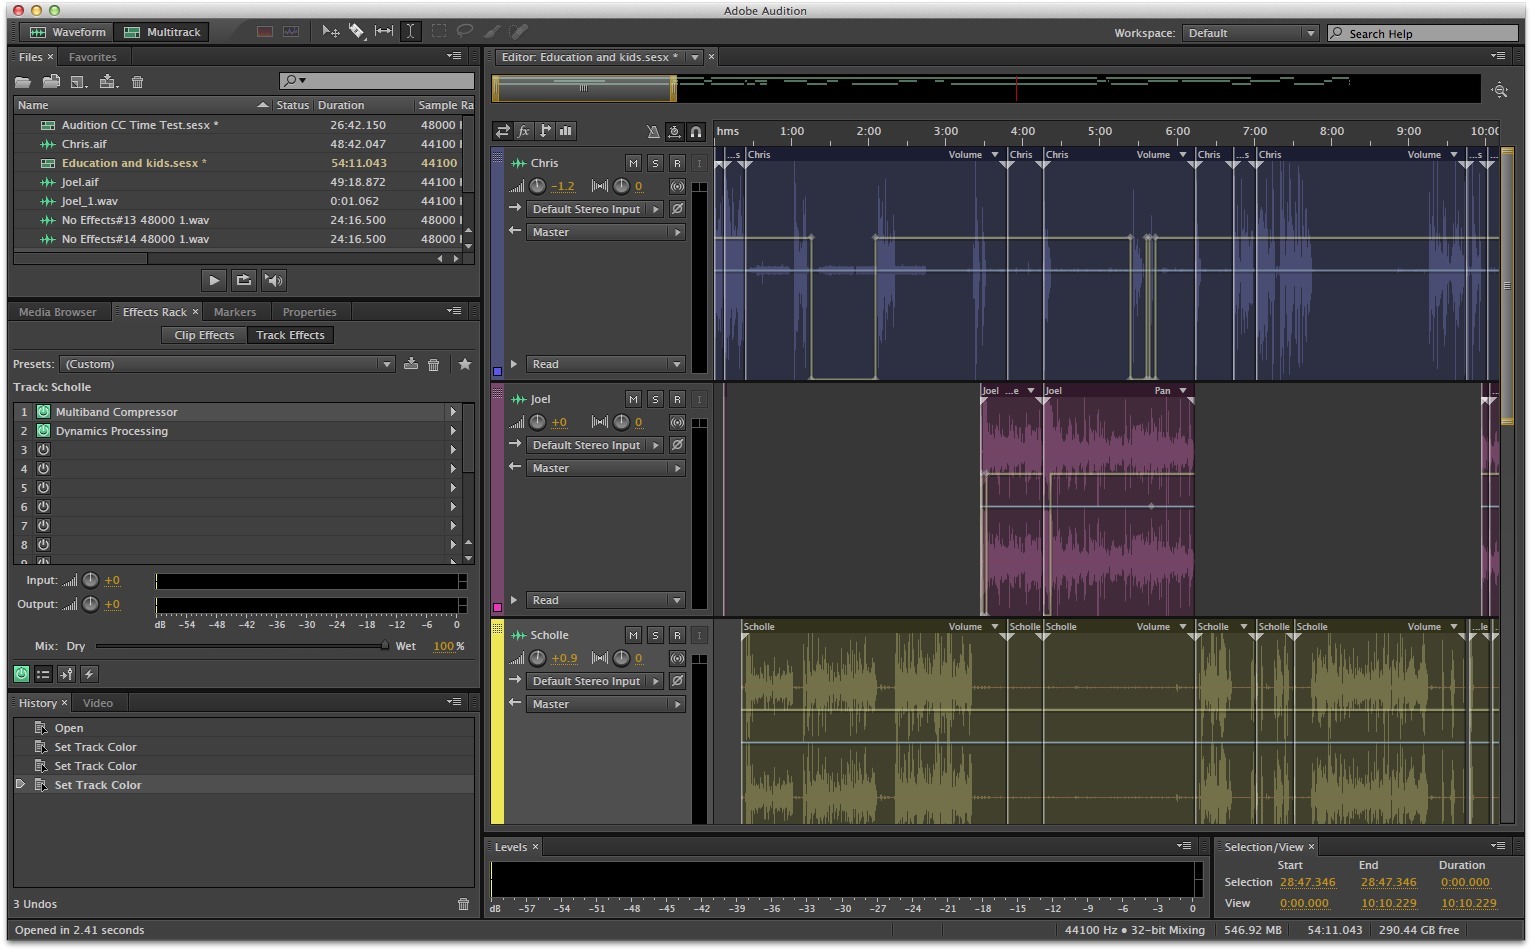
Task: Select Track Effects button
Action: click(290, 335)
